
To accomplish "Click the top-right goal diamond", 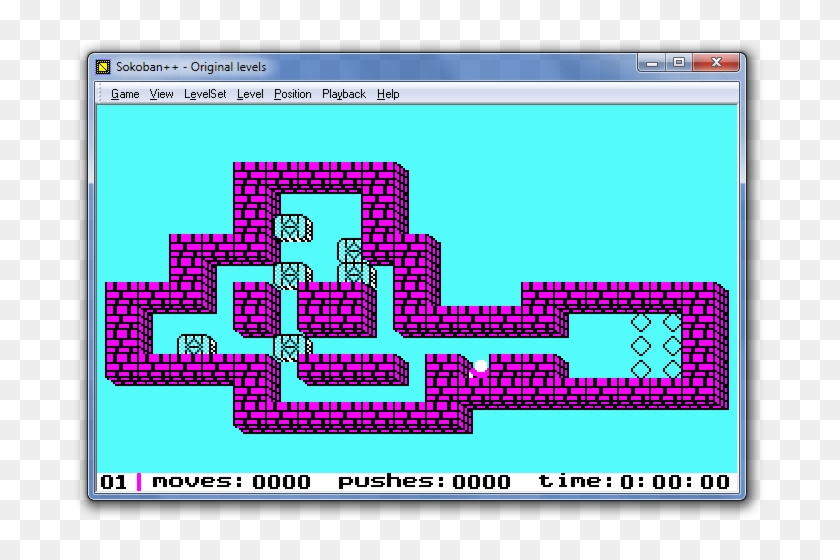I will (x=671, y=322).
